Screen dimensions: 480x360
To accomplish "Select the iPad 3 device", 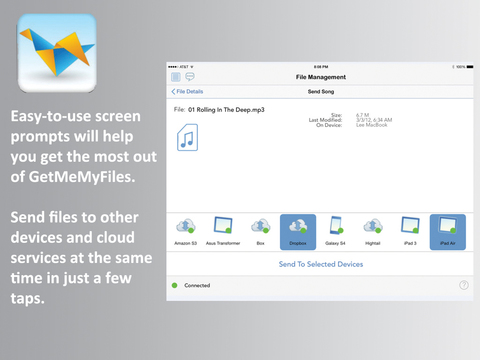I will click(x=410, y=232).
